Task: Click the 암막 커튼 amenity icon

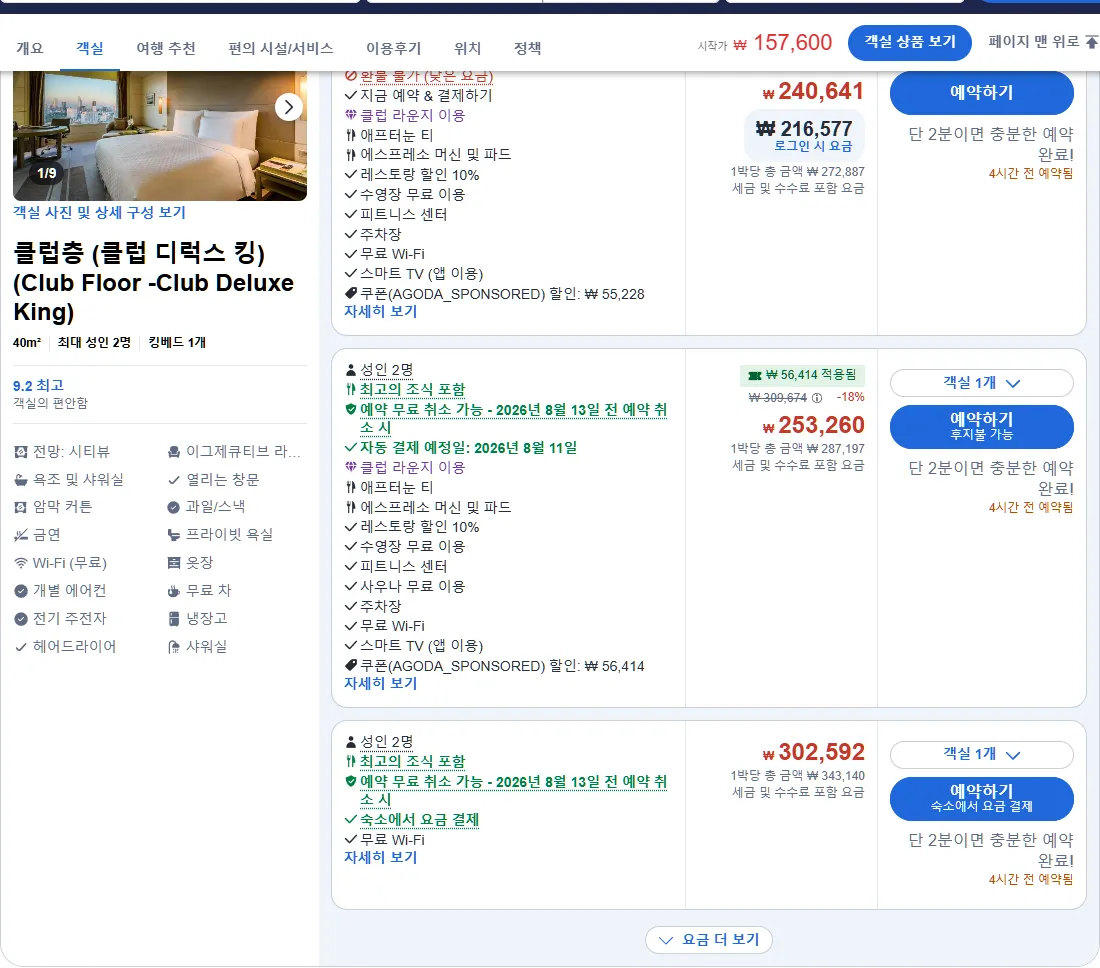Action: pyautogui.click(x=21, y=507)
